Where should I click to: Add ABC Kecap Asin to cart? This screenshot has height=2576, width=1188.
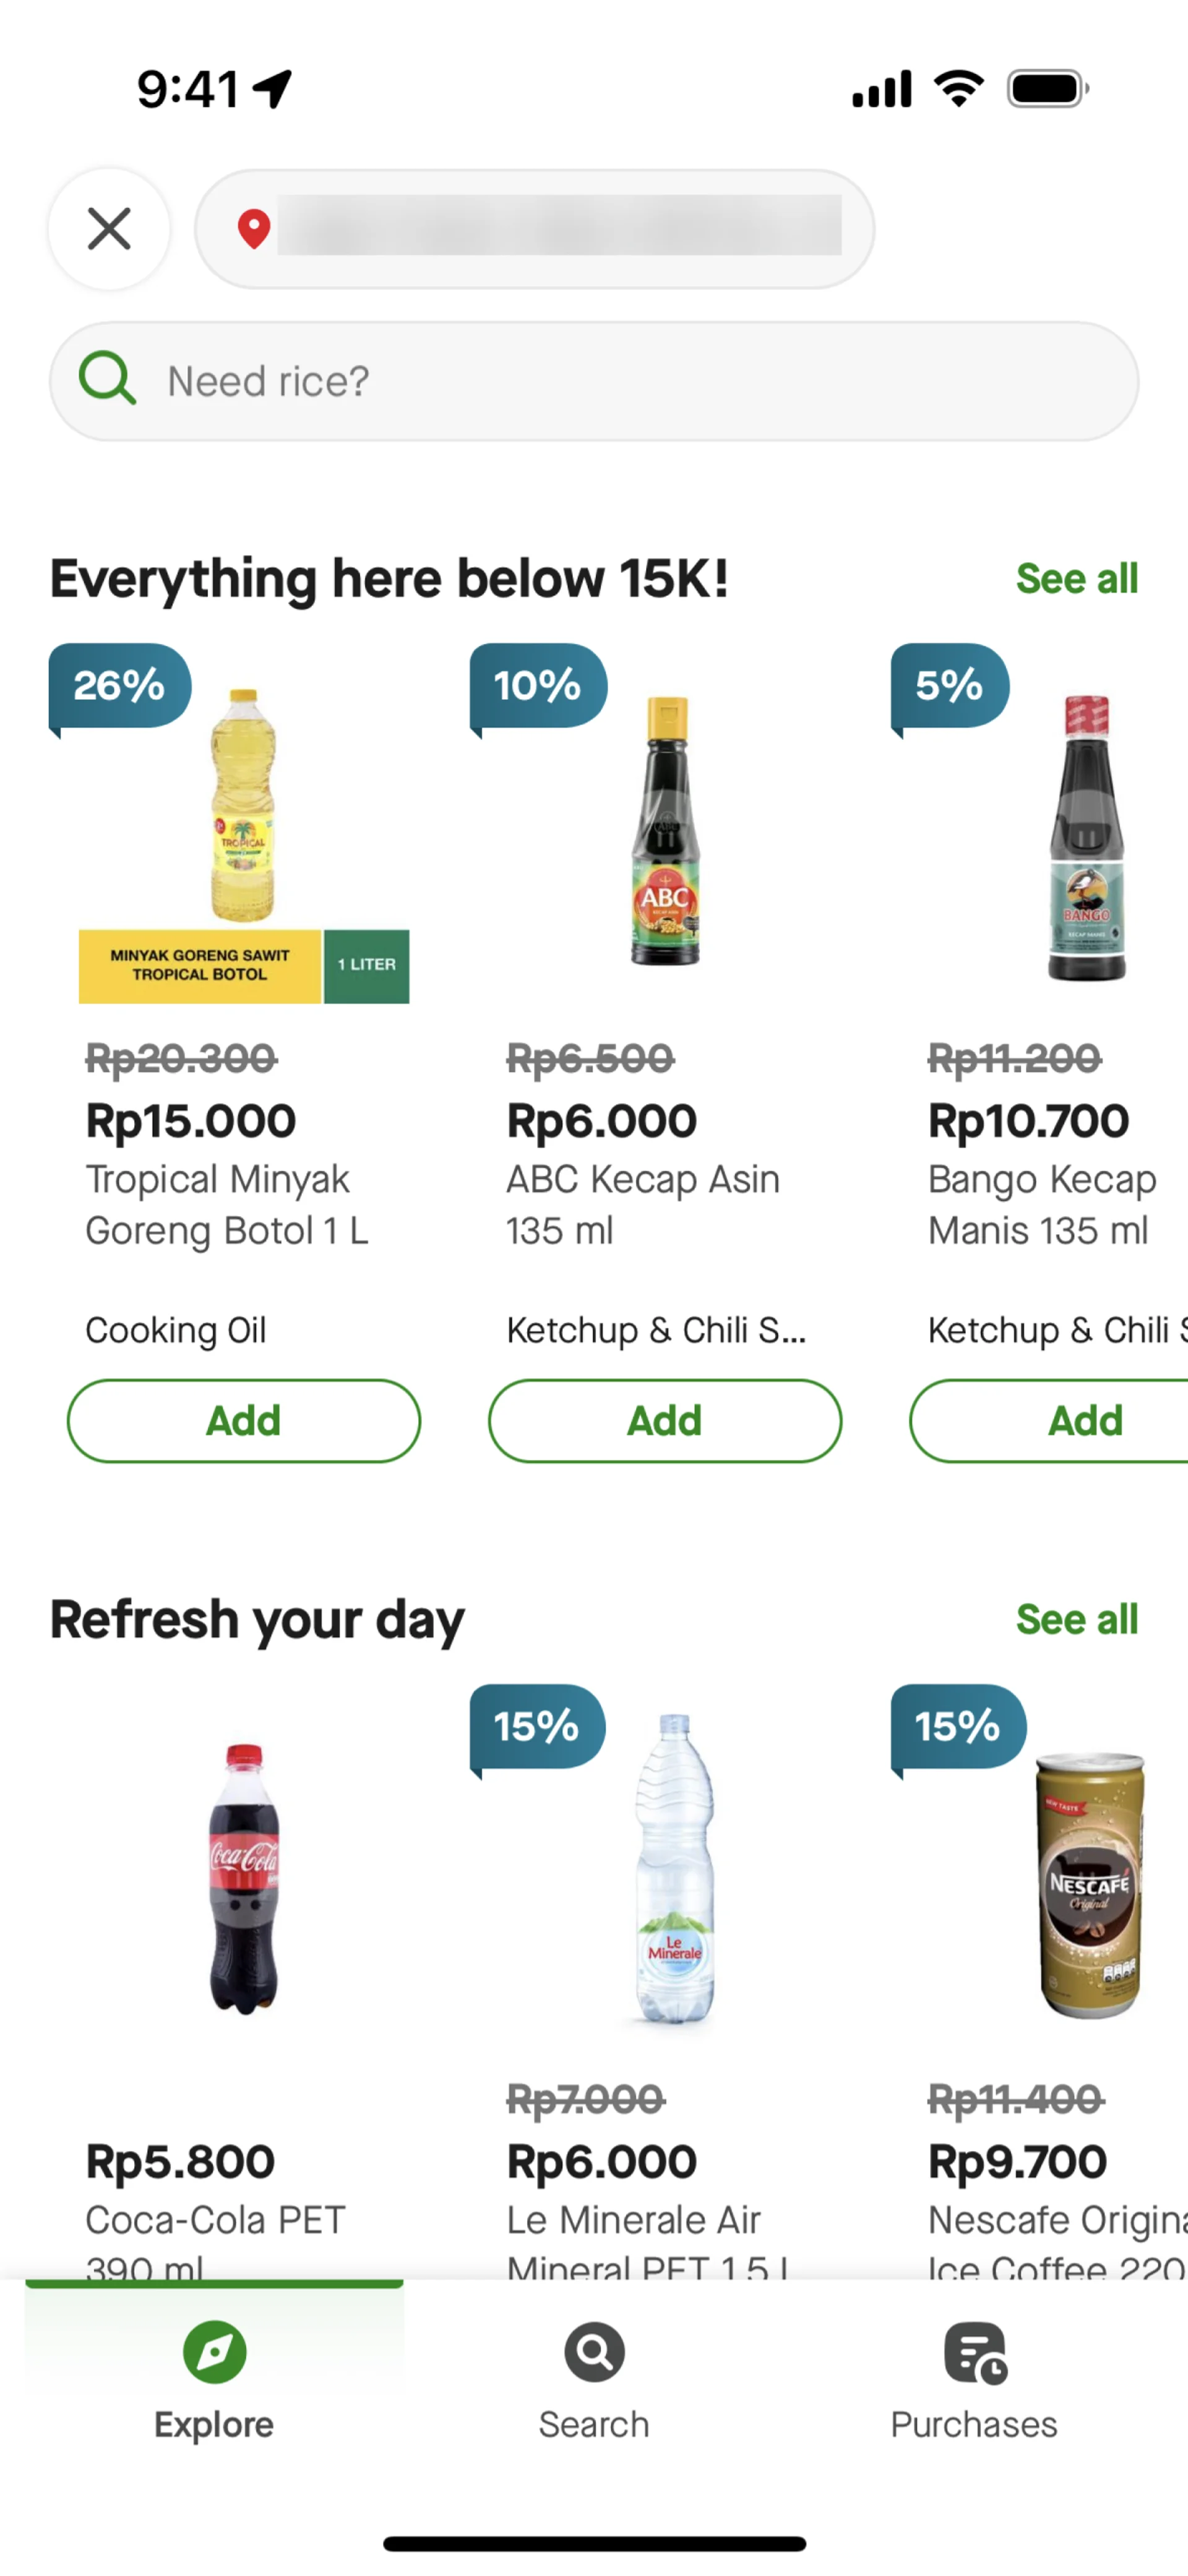(x=665, y=1420)
